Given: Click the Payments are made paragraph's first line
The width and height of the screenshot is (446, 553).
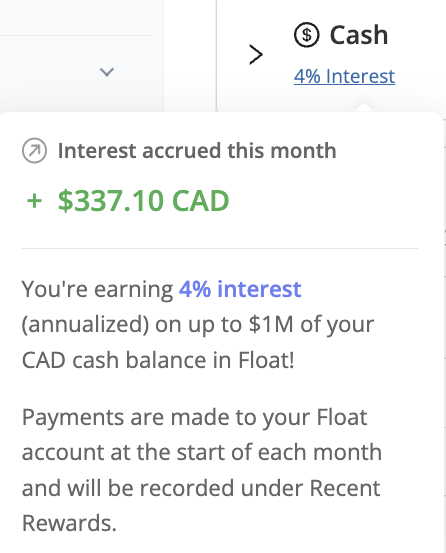Looking at the screenshot, I should click(x=195, y=418).
